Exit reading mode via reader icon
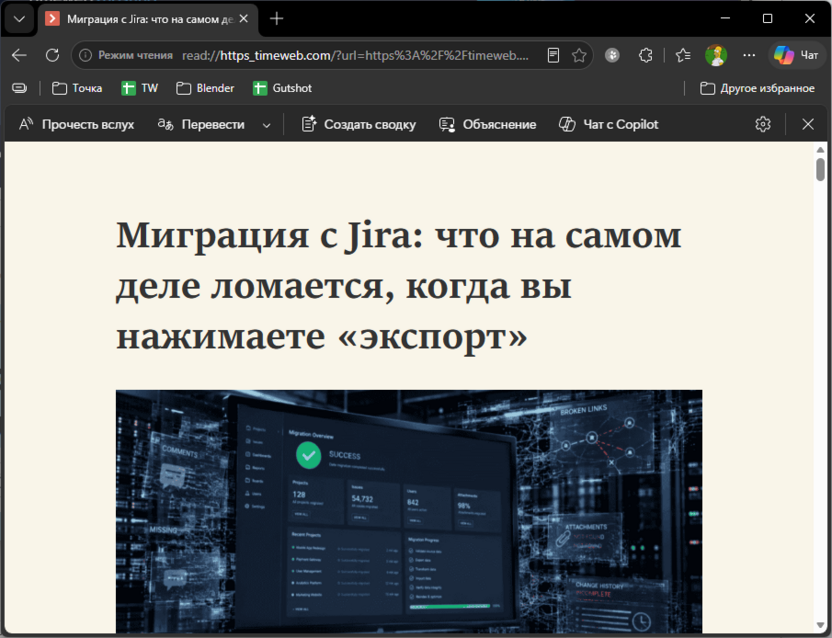Image resolution: width=832 pixels, height=638 pixels. [553, 55]
